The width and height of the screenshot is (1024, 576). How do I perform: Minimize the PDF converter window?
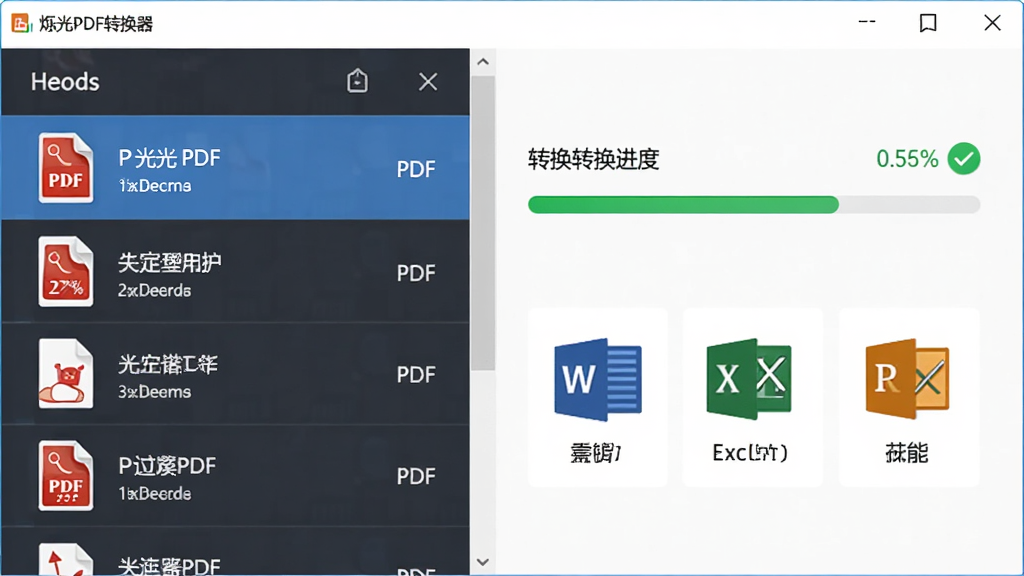(867, 22)
